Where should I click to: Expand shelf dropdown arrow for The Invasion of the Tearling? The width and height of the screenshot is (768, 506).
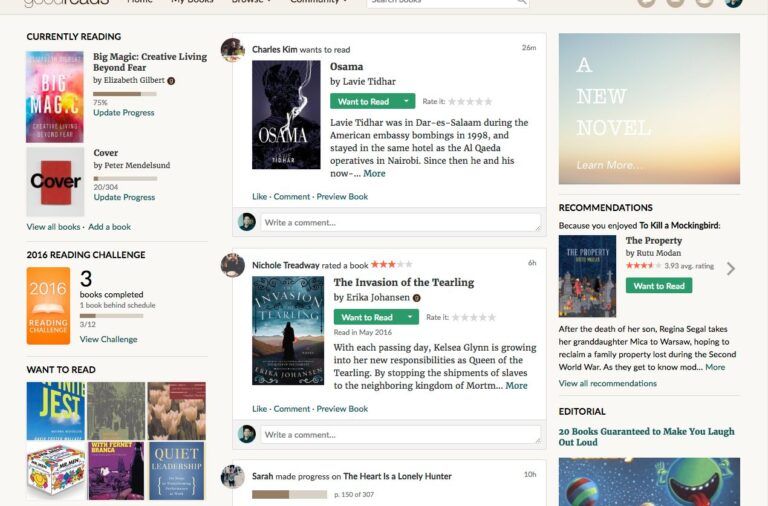pyautogui.click(x=410, y=317)
